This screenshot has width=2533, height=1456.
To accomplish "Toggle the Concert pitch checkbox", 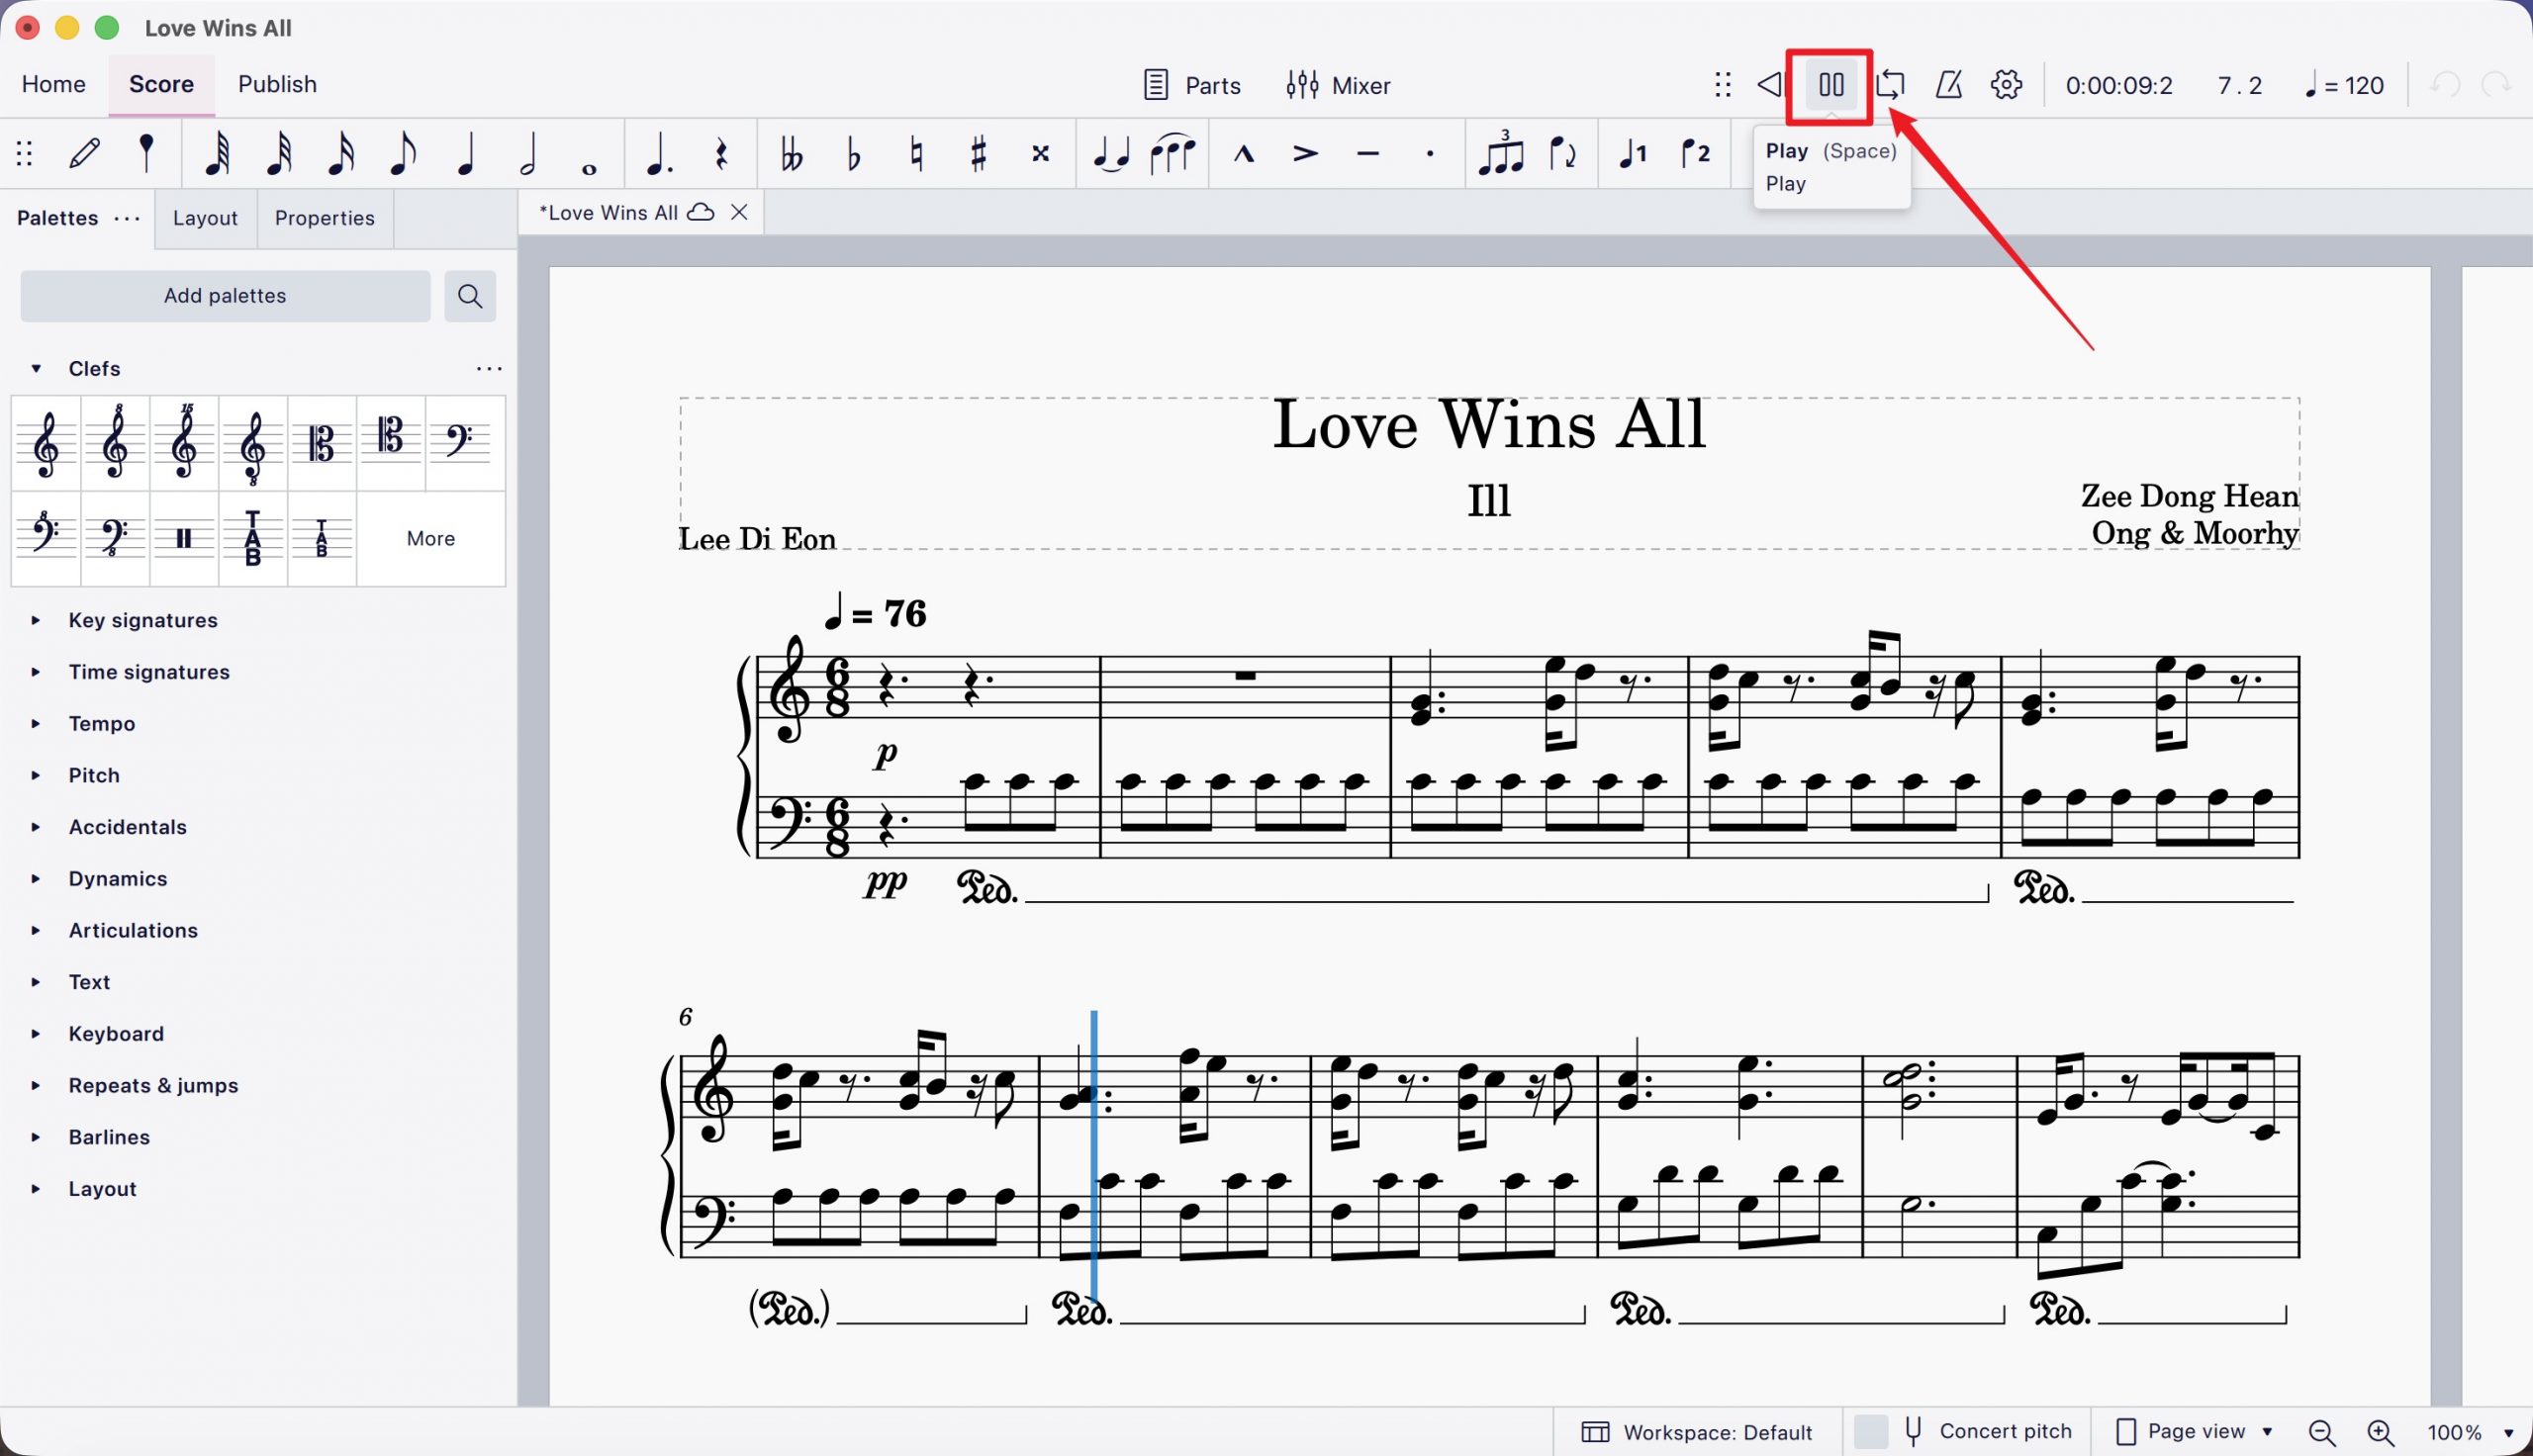I will click(x=1870, y=1431).
